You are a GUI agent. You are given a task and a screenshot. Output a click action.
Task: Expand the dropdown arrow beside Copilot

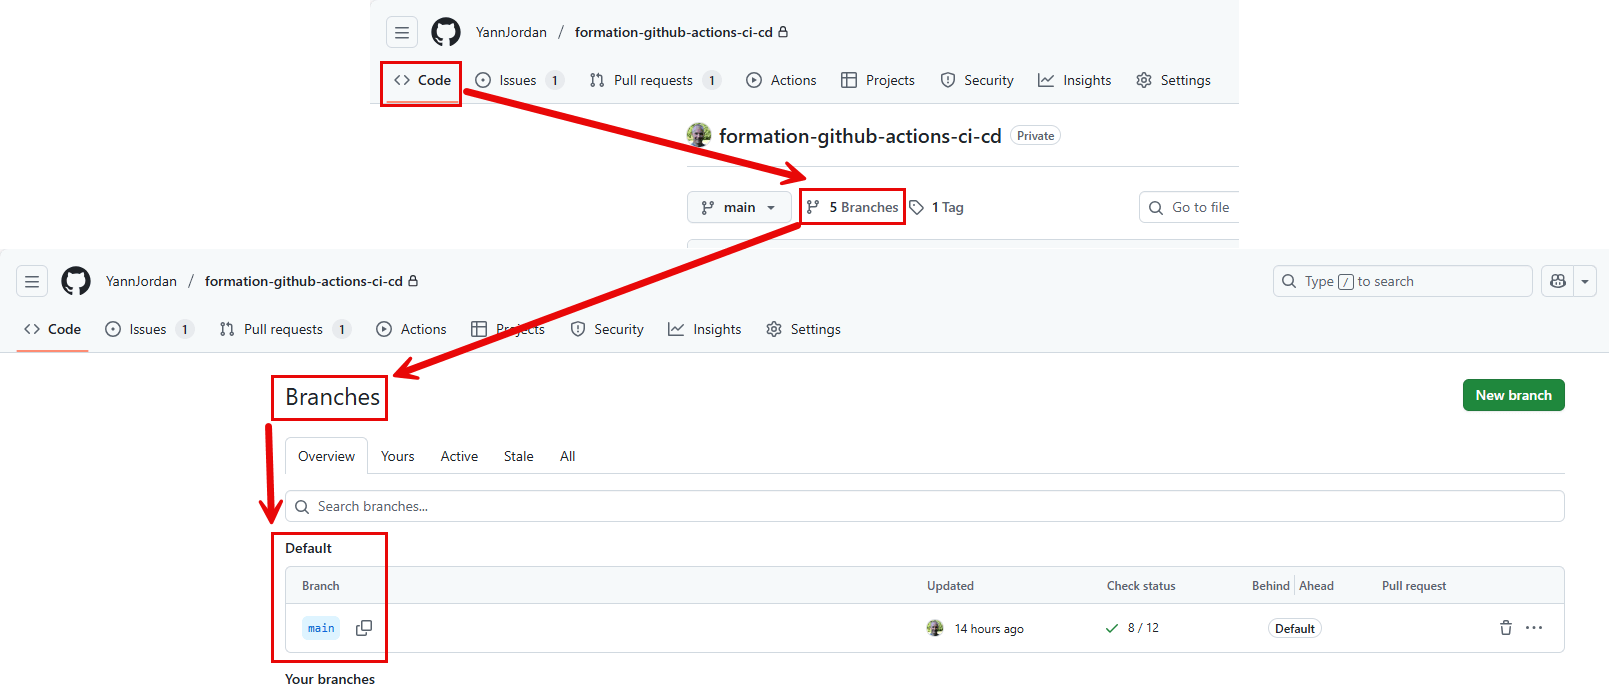(1585, 281)
